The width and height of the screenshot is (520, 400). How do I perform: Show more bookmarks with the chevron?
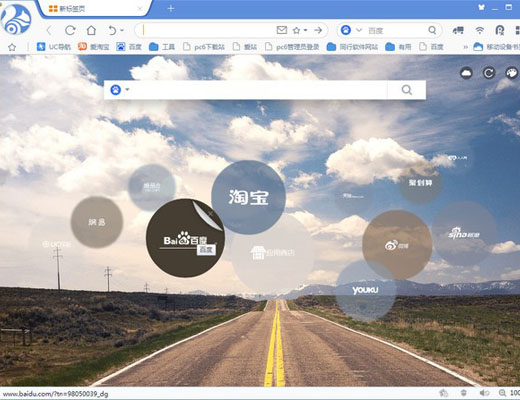click(x=465, y=47)
